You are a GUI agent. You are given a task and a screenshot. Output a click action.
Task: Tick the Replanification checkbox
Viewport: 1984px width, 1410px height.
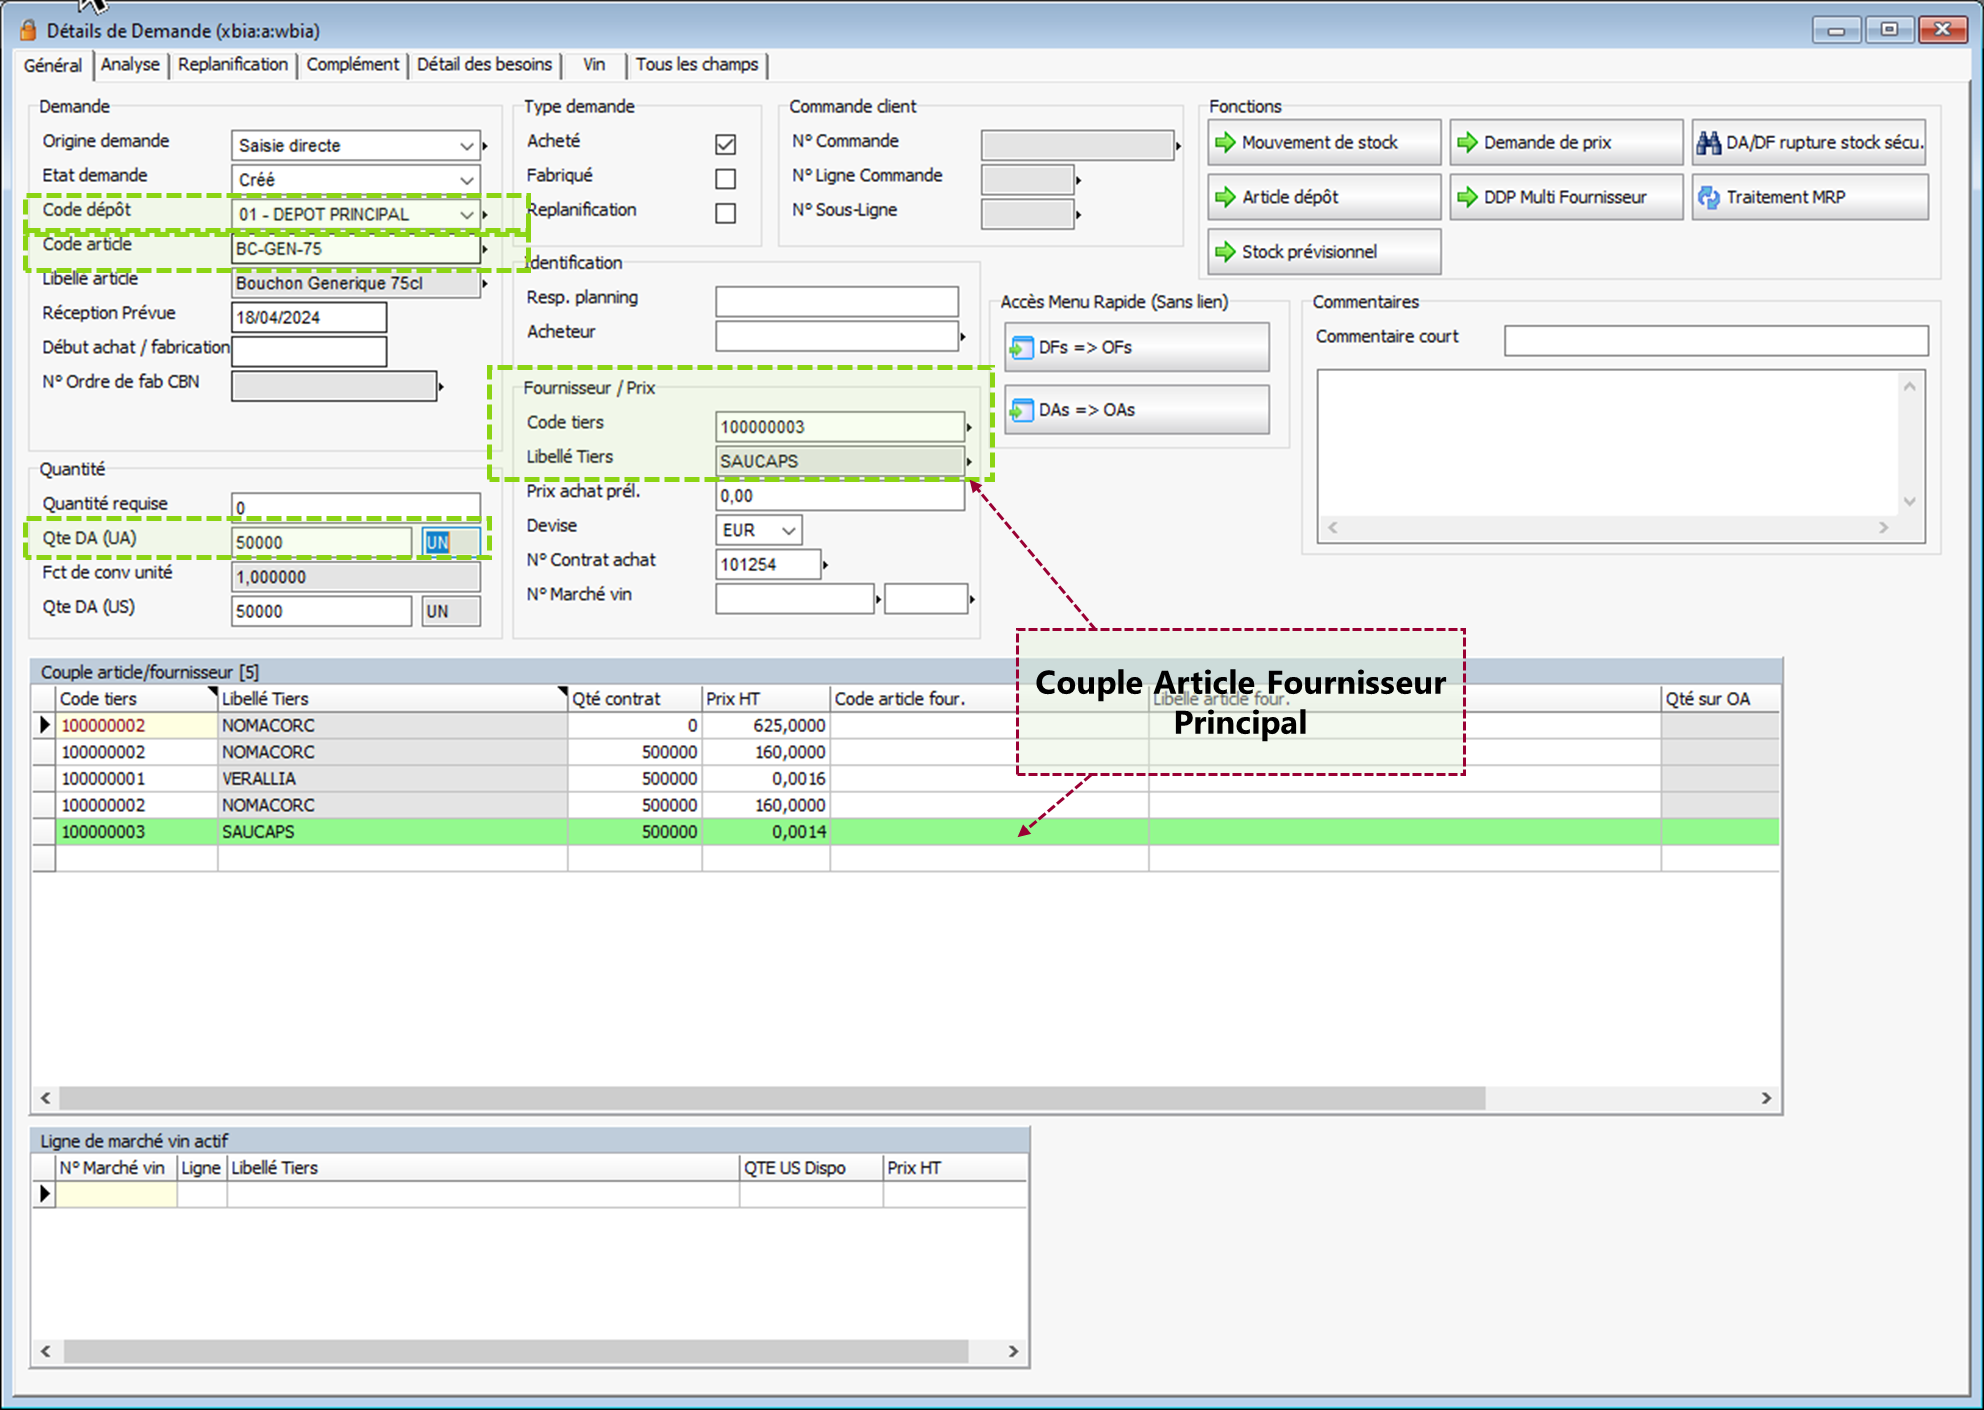coord(725,213)
